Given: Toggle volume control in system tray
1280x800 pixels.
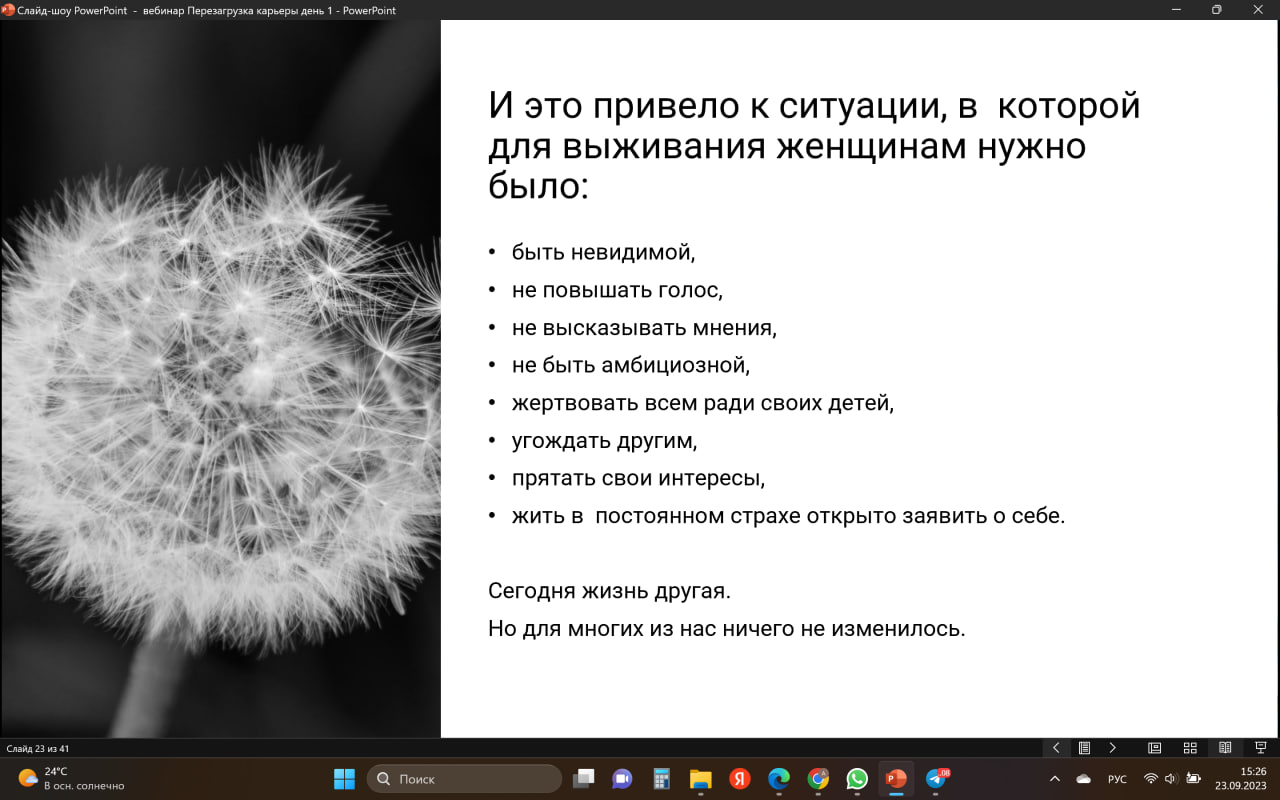Looking at the screenshot, I should pyautogui.click(x=1171, y=779).
